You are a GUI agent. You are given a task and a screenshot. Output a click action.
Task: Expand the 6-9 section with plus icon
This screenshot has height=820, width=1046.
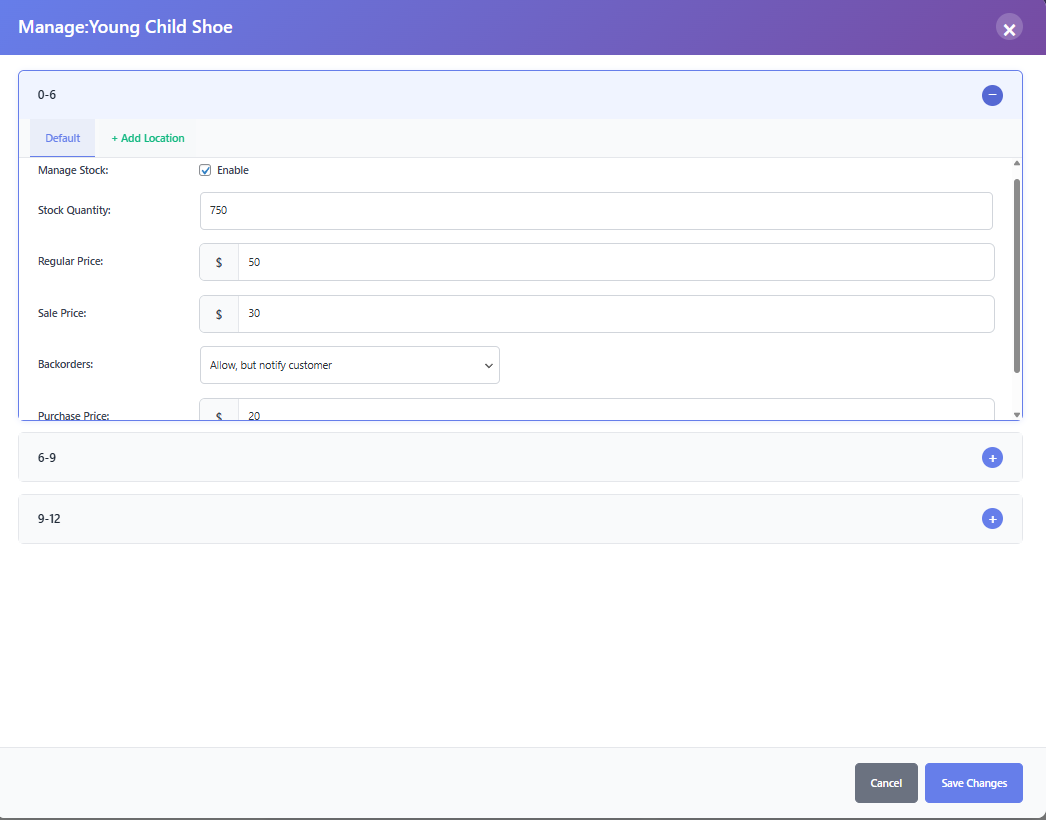click(992, 457)
